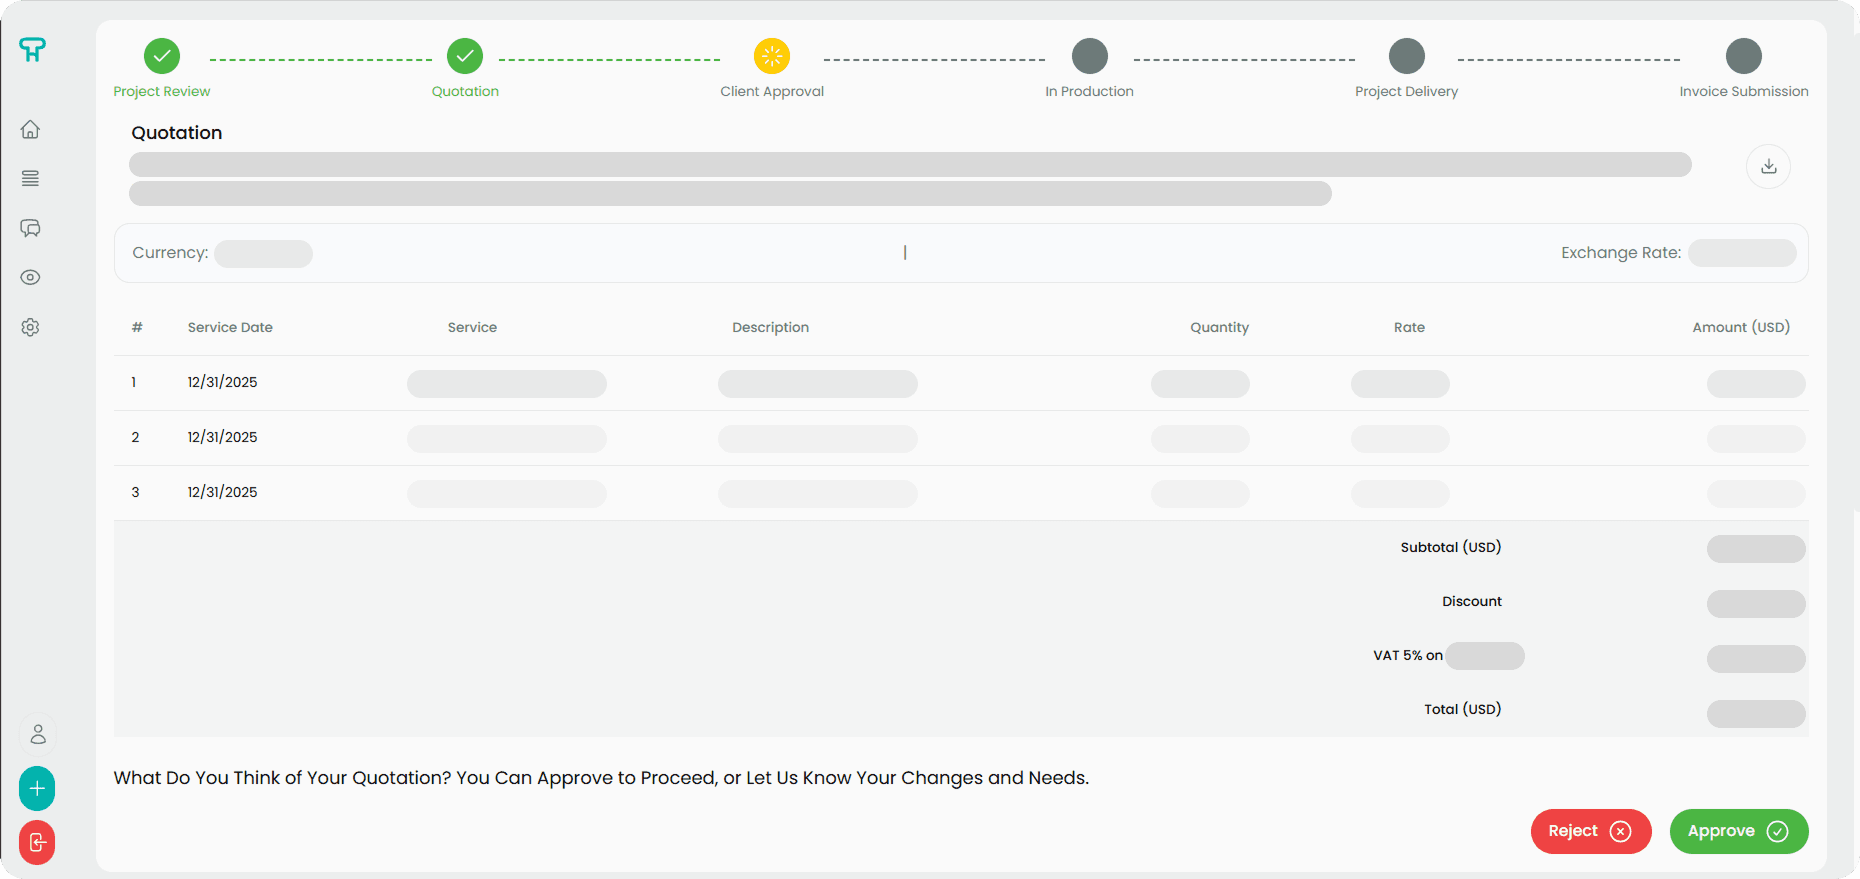The height and width of the screenshot is (879, 1860).
Task: Open the user profile icon
Action: (38, 734)
